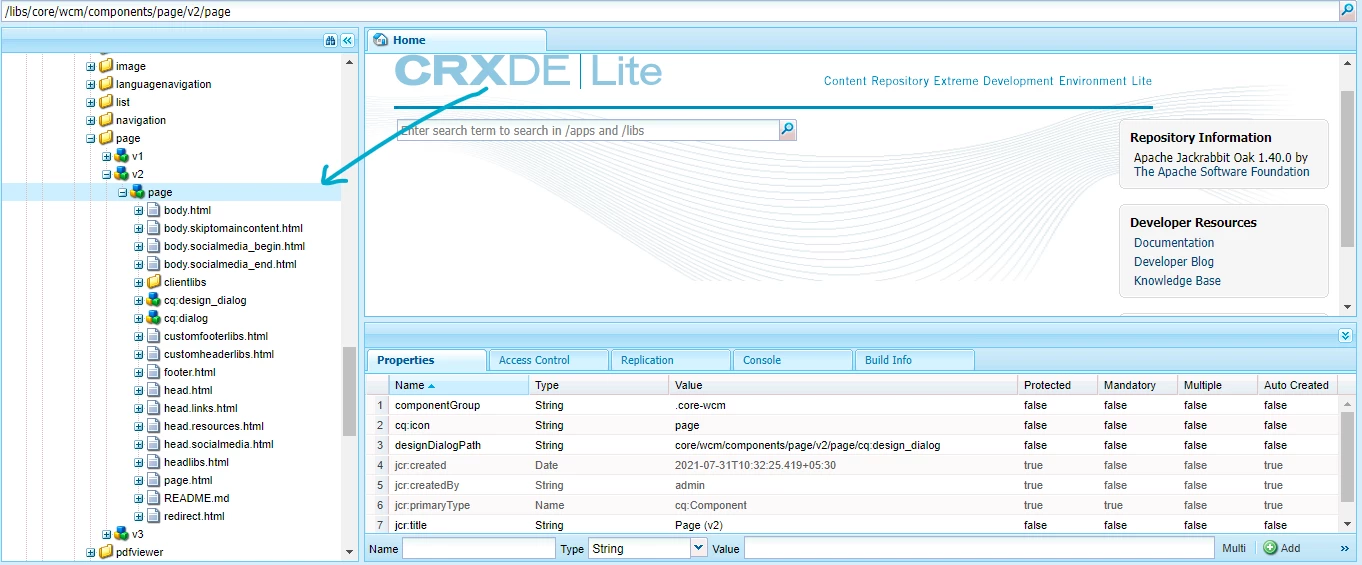Click the Value column header
This screenshot has height=565, width=1362.
[843, 385]
